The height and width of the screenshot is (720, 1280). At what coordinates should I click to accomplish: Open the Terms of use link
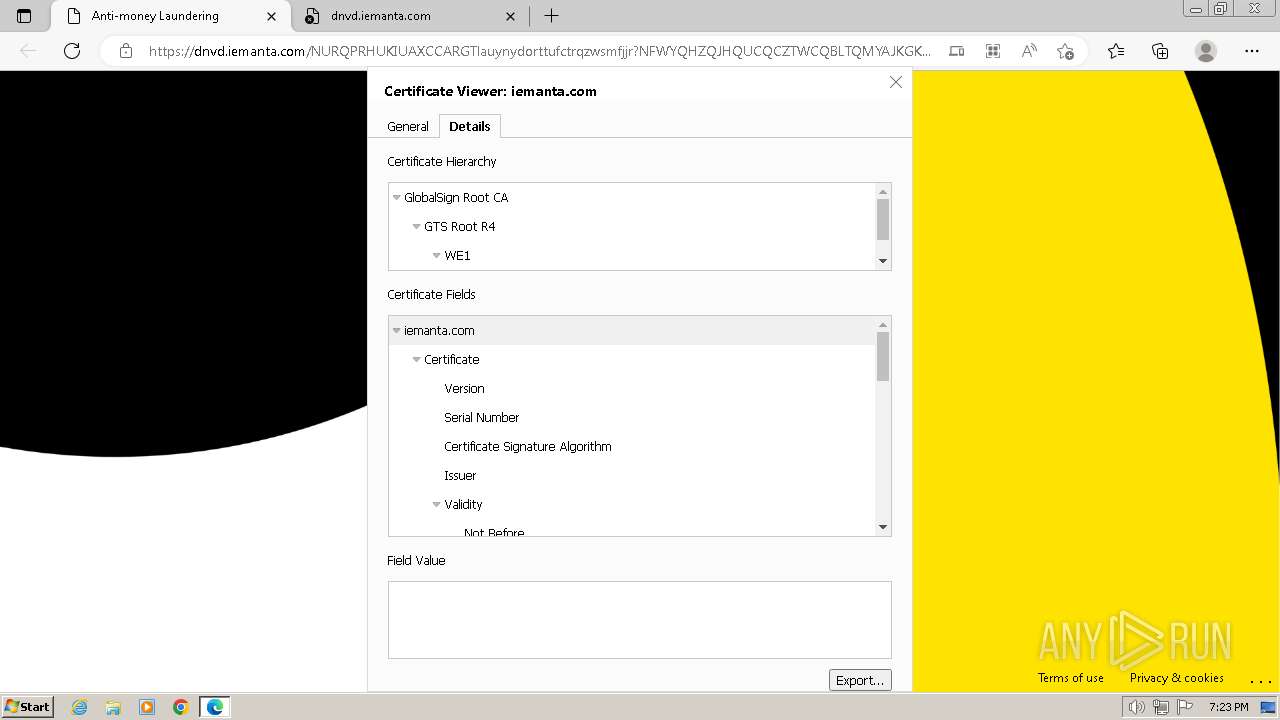point(1071,678)
